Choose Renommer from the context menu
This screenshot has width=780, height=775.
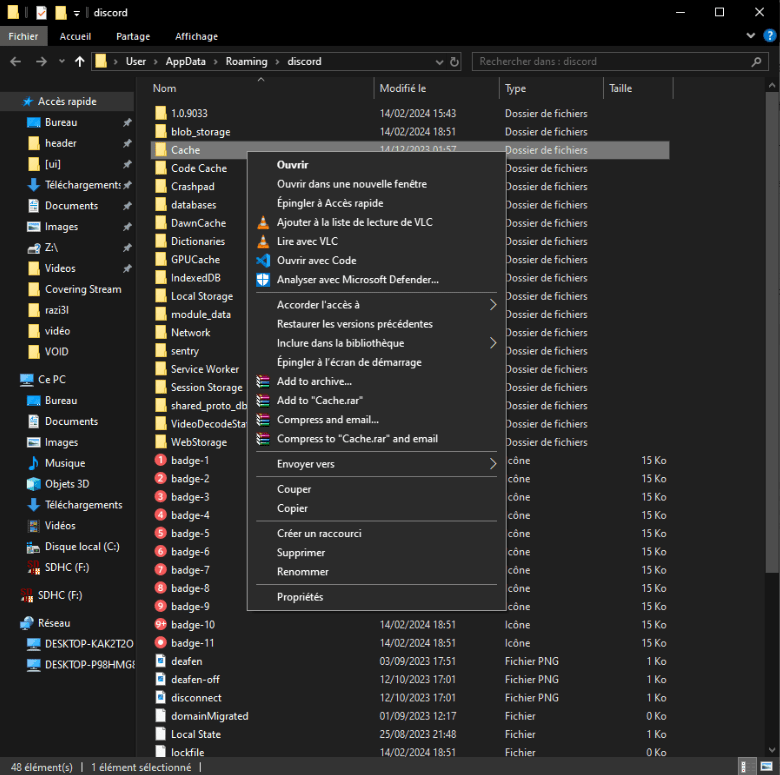(302, 572)
